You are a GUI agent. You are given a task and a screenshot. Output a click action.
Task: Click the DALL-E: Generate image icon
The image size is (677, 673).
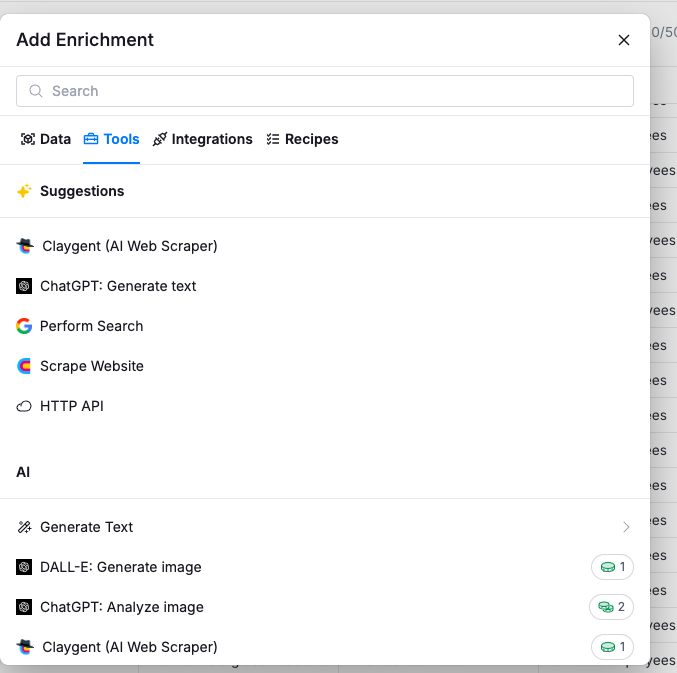point(24,567)
